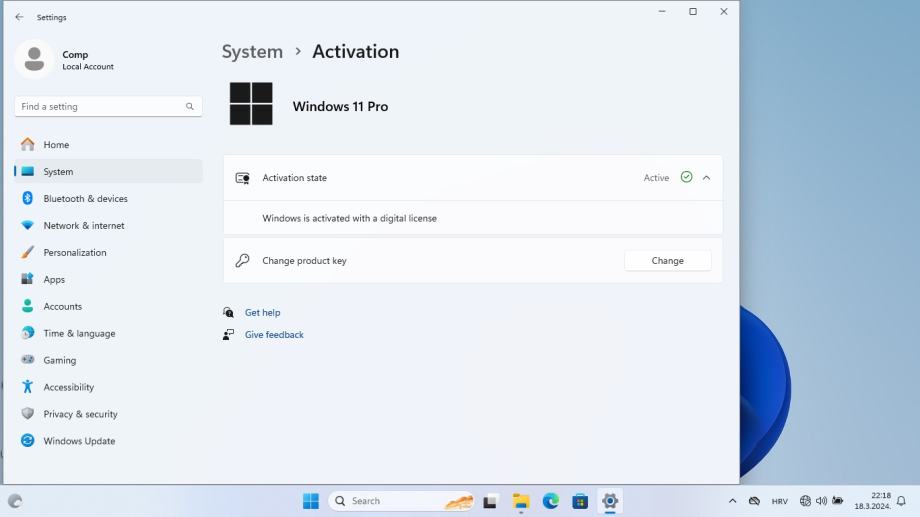Open Accounts settings
Viewport: 920px width, 517px height.
click(108, 306)
